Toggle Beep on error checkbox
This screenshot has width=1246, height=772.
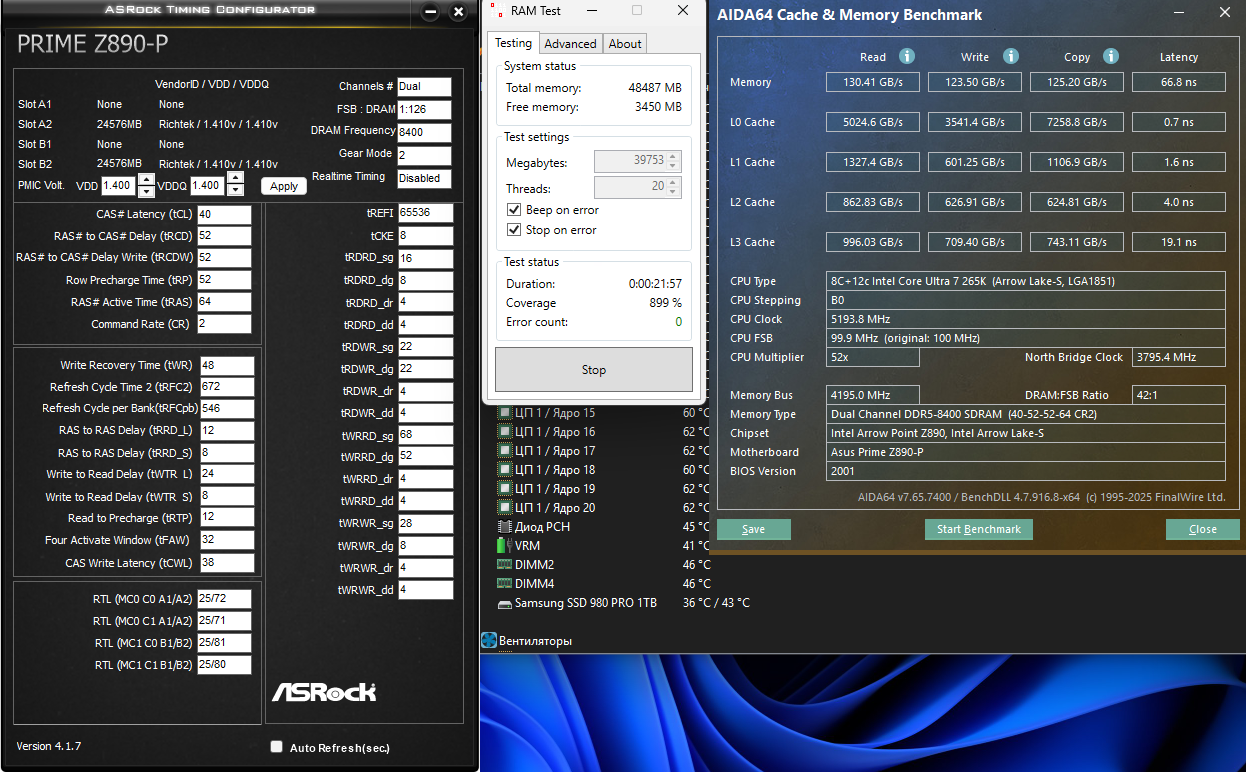[x=515, y=210]
